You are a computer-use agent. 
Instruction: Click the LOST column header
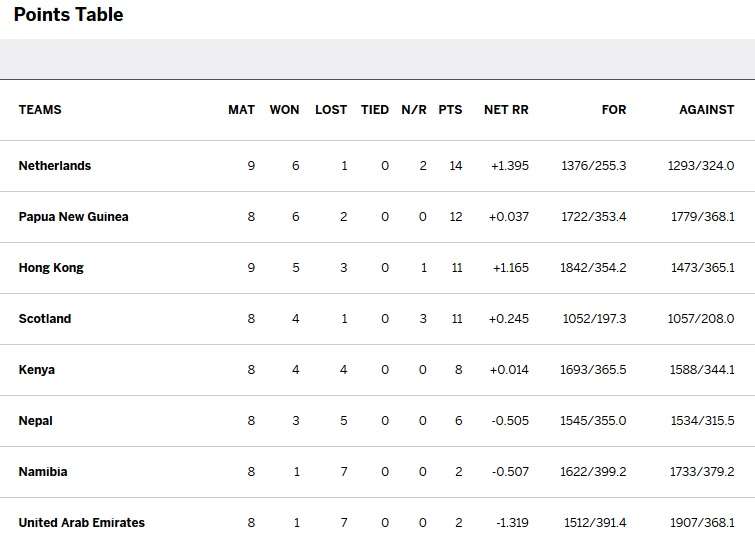tap(331, 110)
